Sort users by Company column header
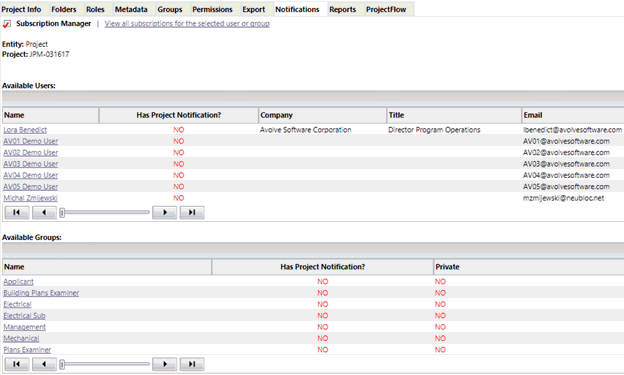Viewport: 624px width, 375px height. (322, 115)
